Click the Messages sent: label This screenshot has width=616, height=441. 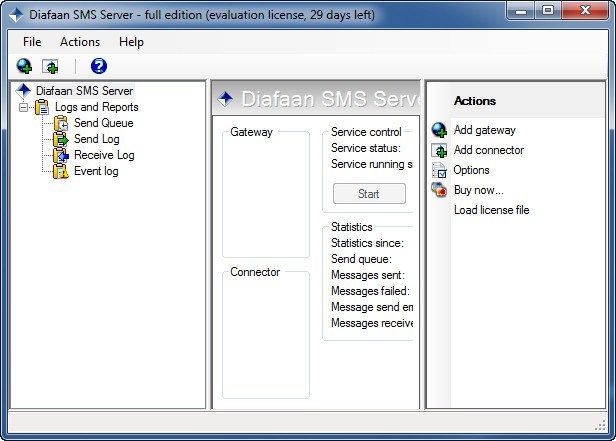click(x=368, y=275)
